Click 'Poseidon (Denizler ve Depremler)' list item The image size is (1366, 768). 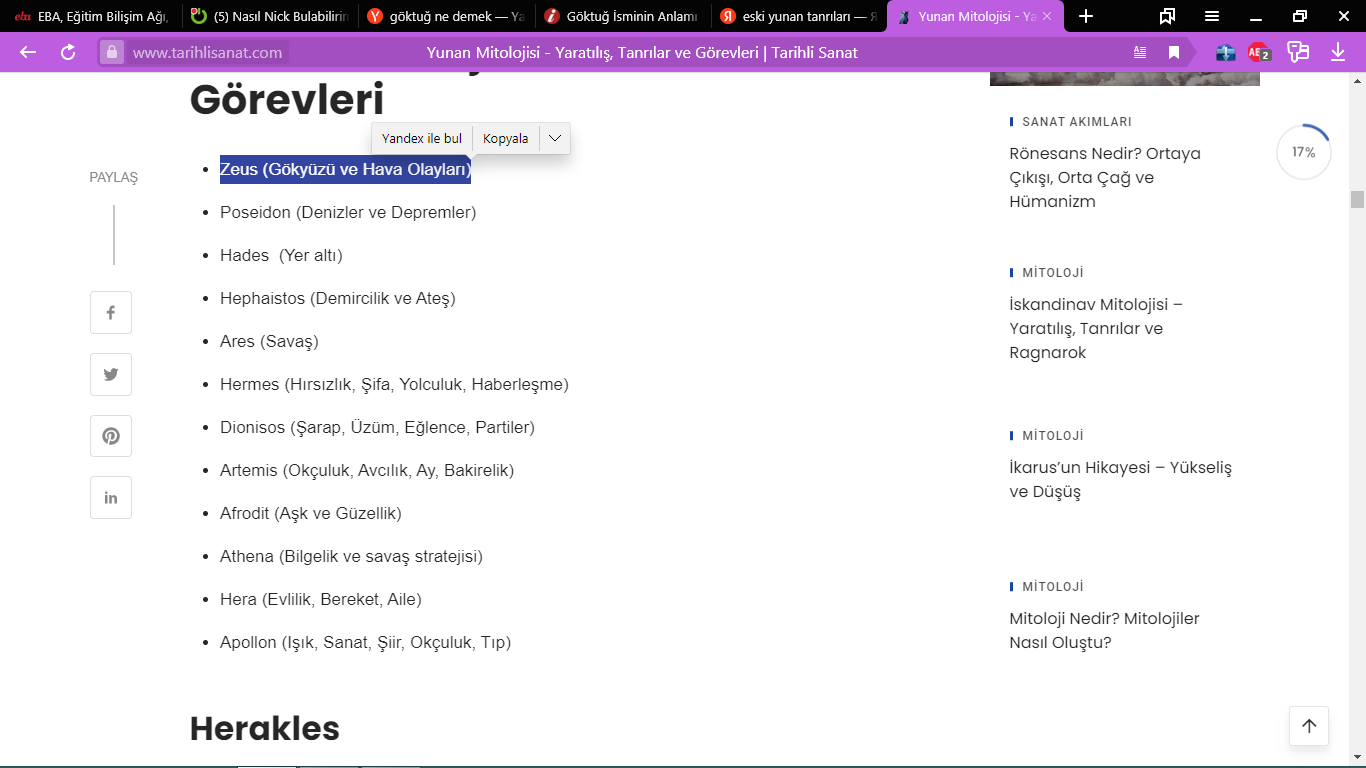pos(348,213)
